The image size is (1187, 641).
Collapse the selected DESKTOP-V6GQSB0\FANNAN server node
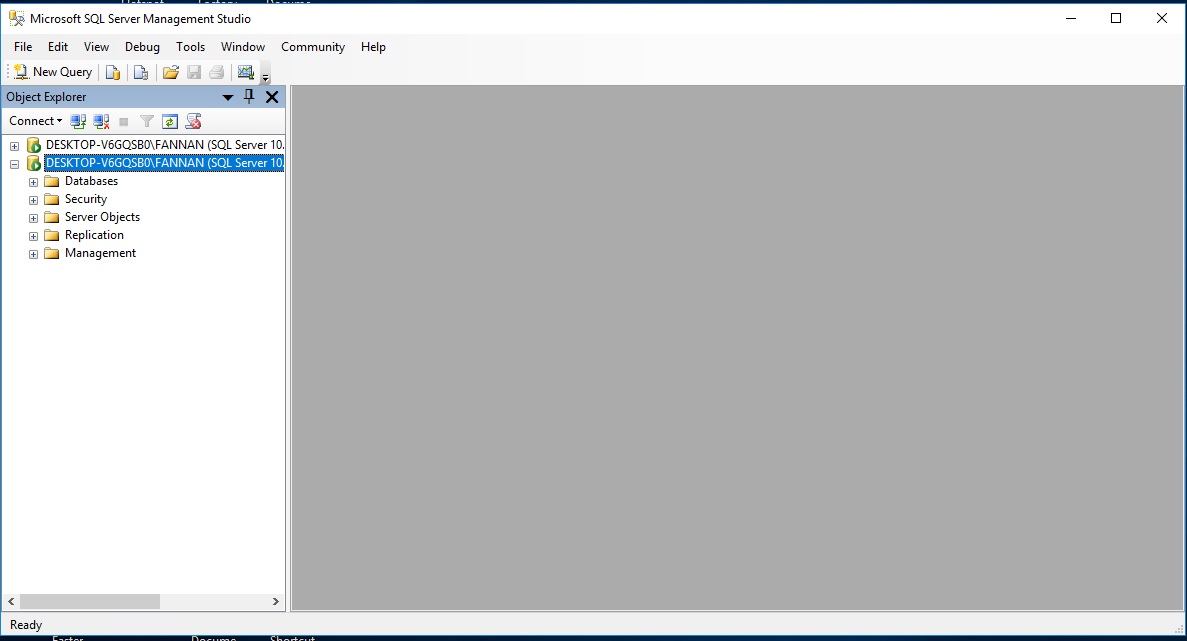[14, 163]
